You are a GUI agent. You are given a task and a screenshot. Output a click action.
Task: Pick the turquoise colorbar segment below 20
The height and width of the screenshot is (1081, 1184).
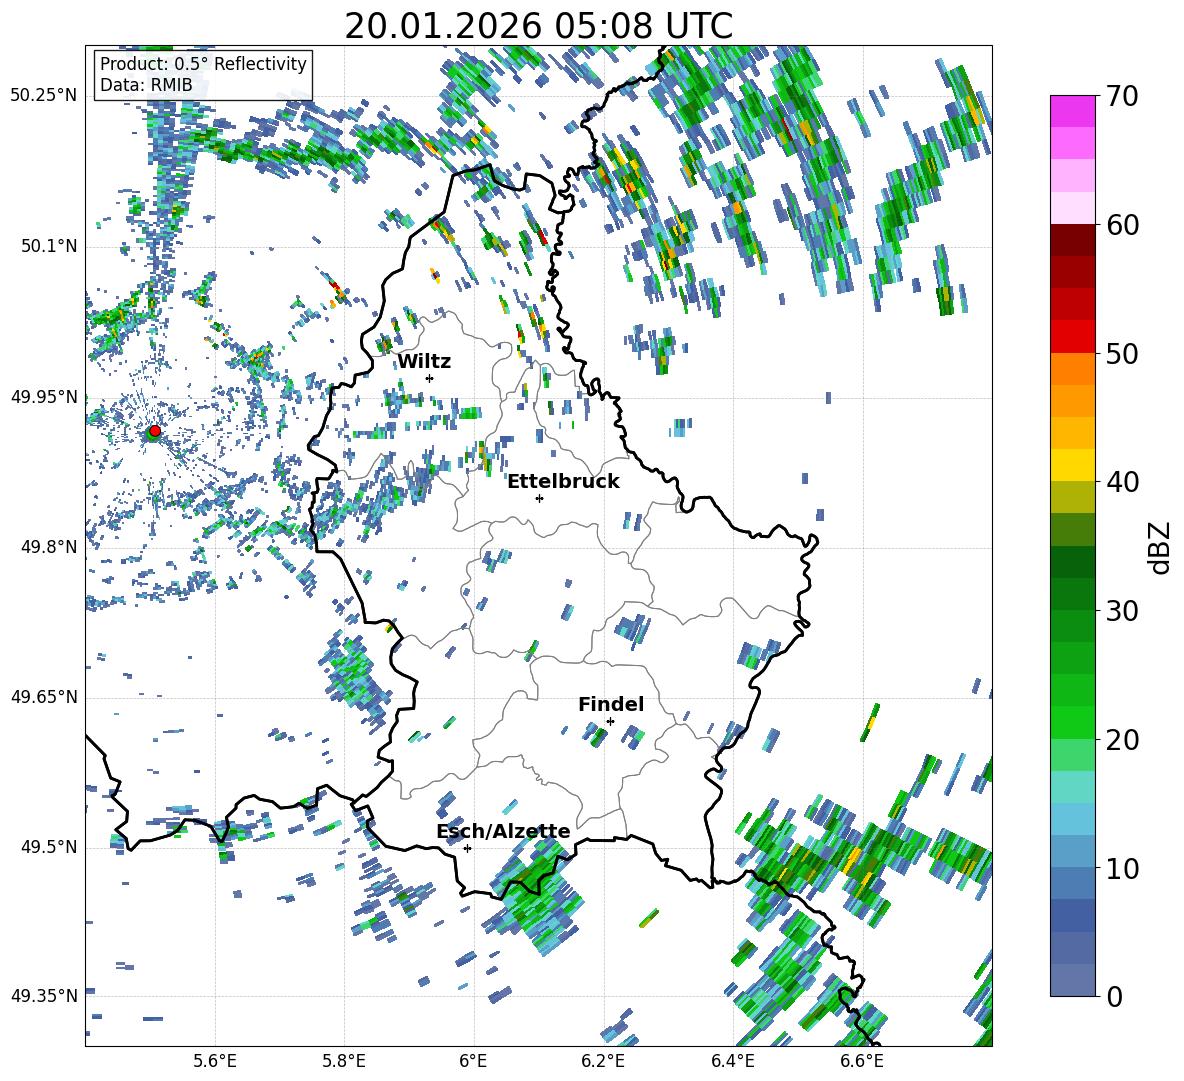1072,787
